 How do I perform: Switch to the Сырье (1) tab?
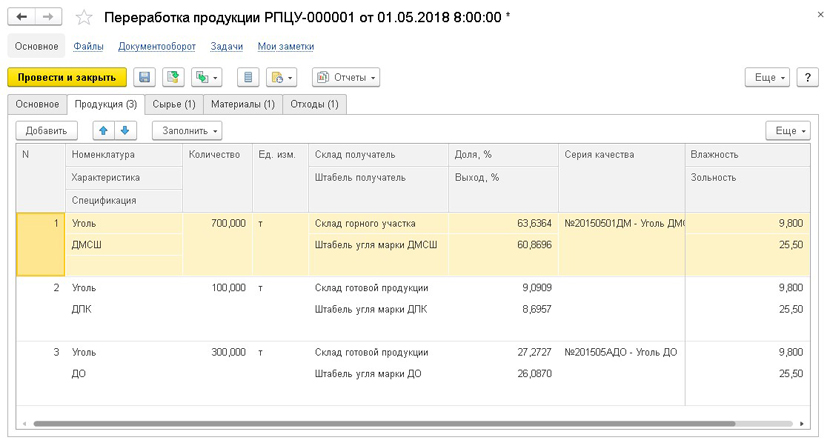[x=173, y=104]
